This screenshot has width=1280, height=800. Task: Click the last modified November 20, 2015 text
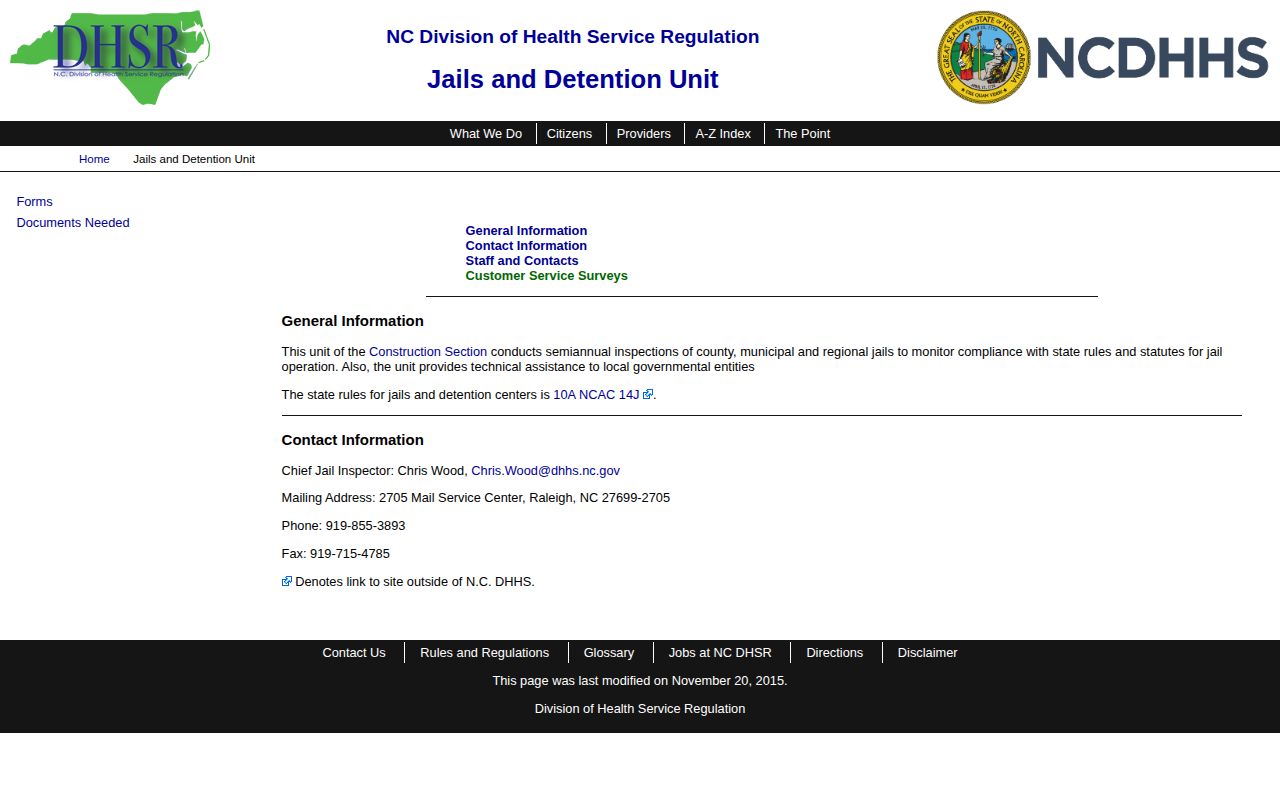640,681
